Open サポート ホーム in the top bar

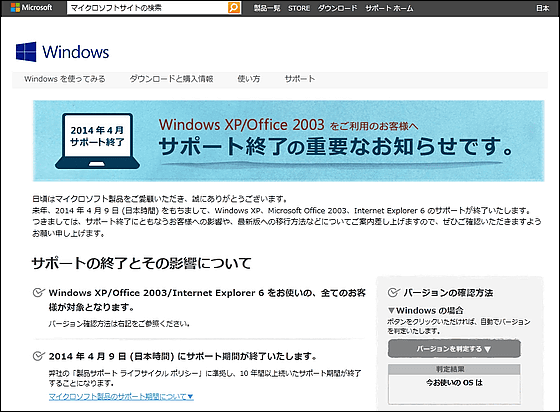click(389, 8)
